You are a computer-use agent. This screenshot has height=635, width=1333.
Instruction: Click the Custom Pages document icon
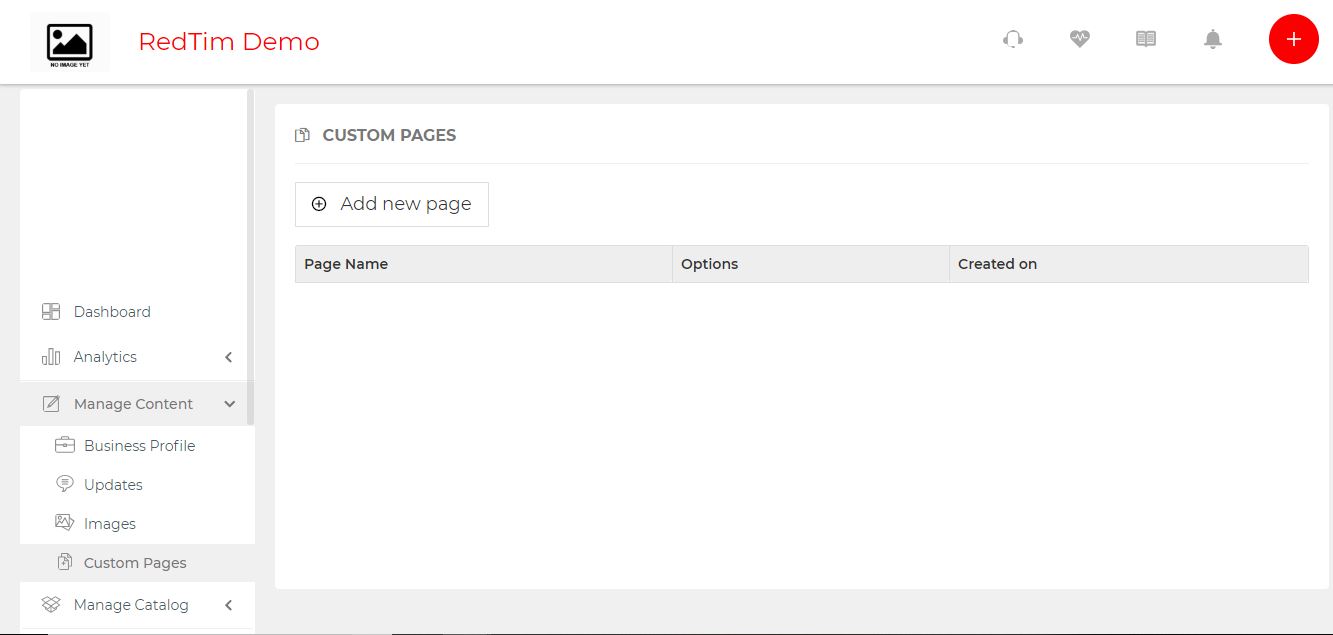coord(65,562)
